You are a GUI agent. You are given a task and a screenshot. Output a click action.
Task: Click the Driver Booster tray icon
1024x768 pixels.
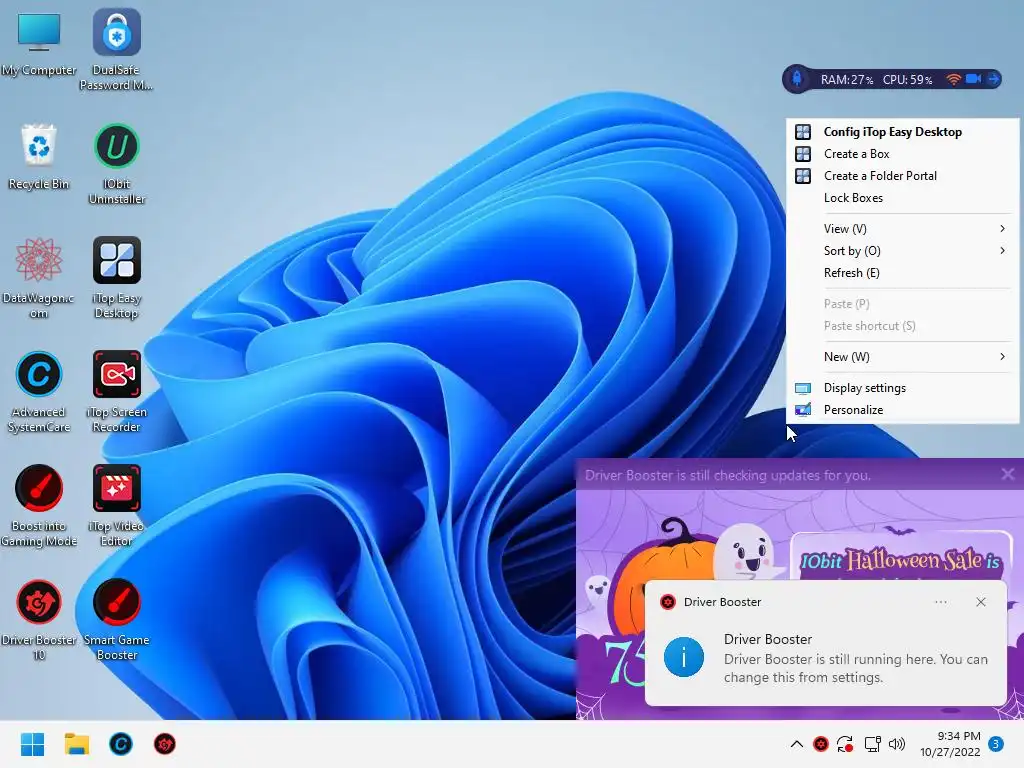821,744
